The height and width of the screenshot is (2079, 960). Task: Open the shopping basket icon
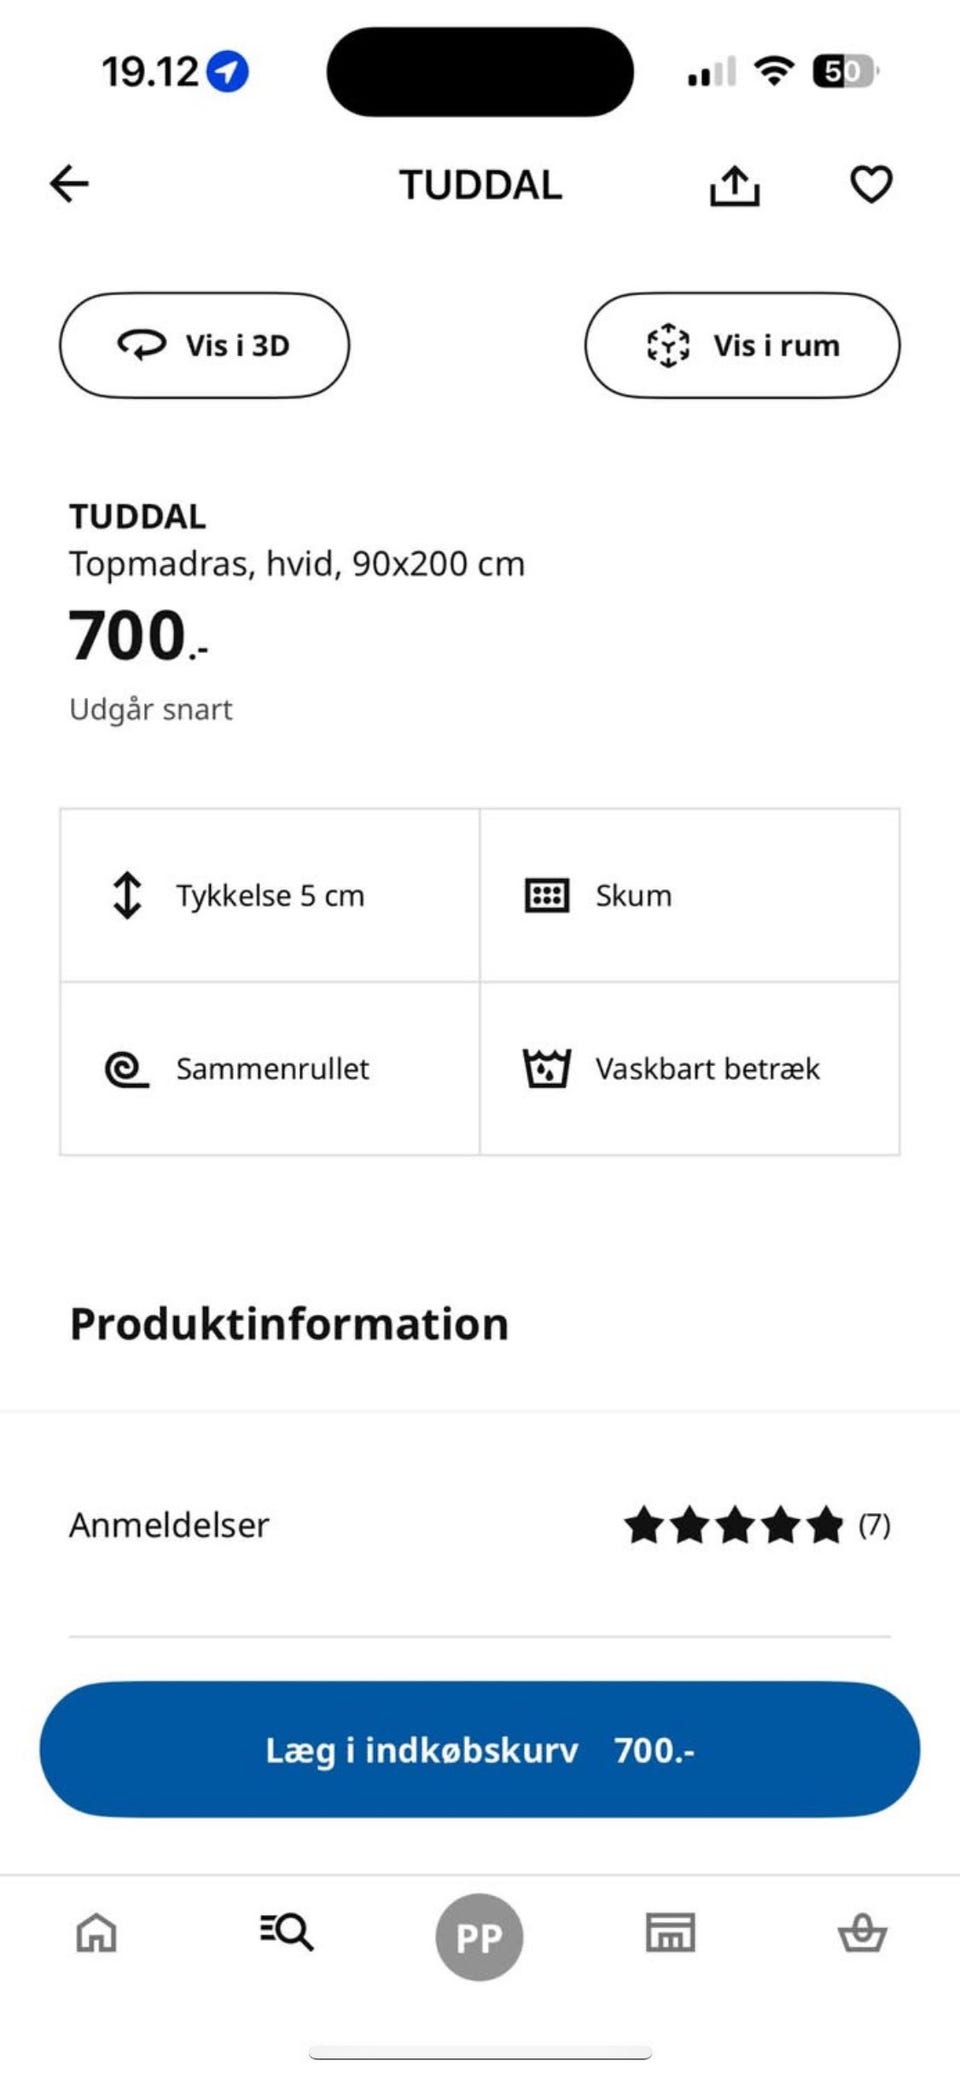861,1932
